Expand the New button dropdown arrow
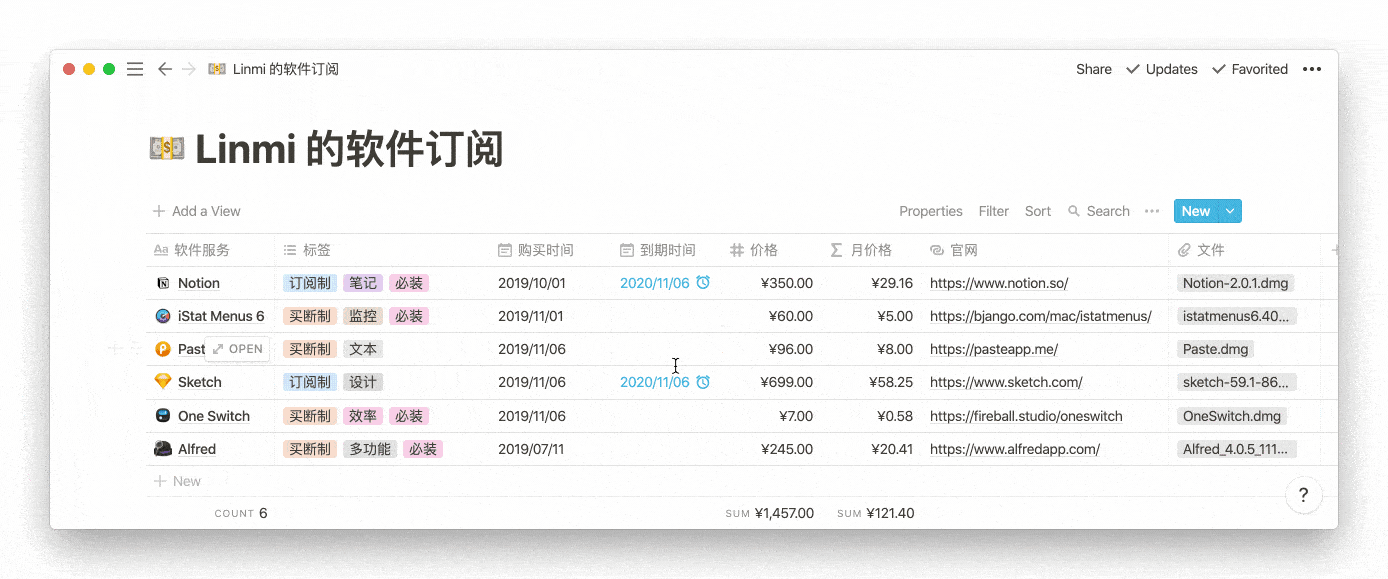Viewport: 1388px width, 579px height. (x=1231, y=211)
